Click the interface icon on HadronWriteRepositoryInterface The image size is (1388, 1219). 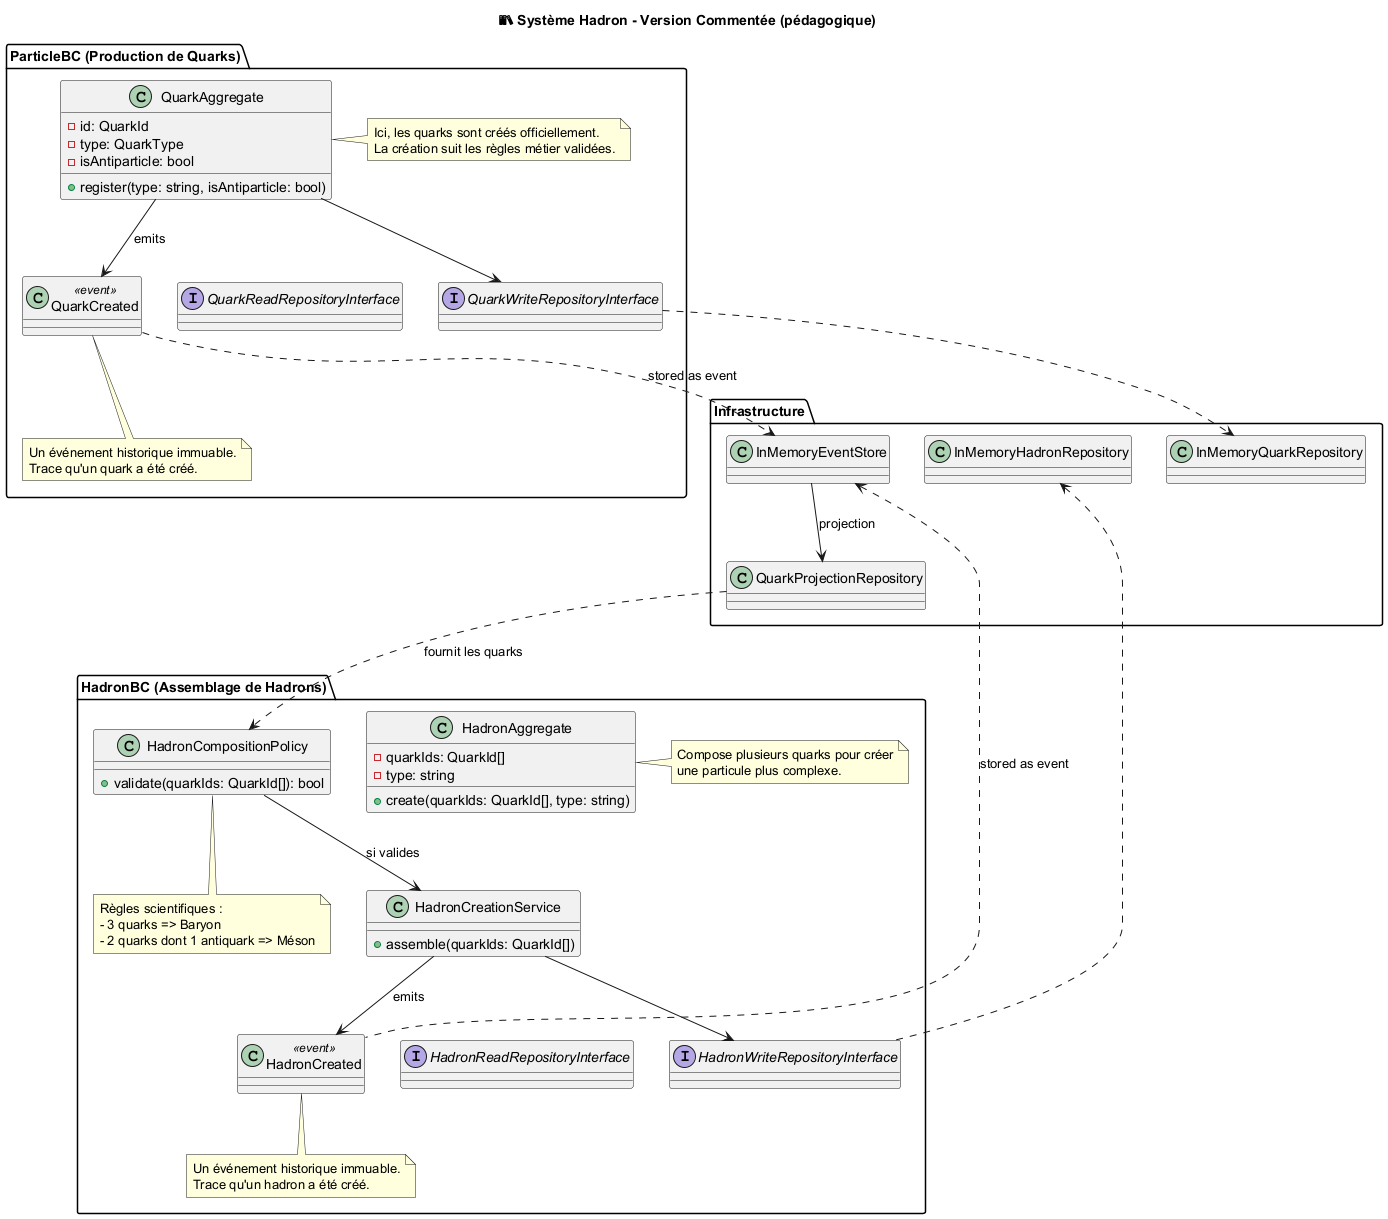point(684,1056)
